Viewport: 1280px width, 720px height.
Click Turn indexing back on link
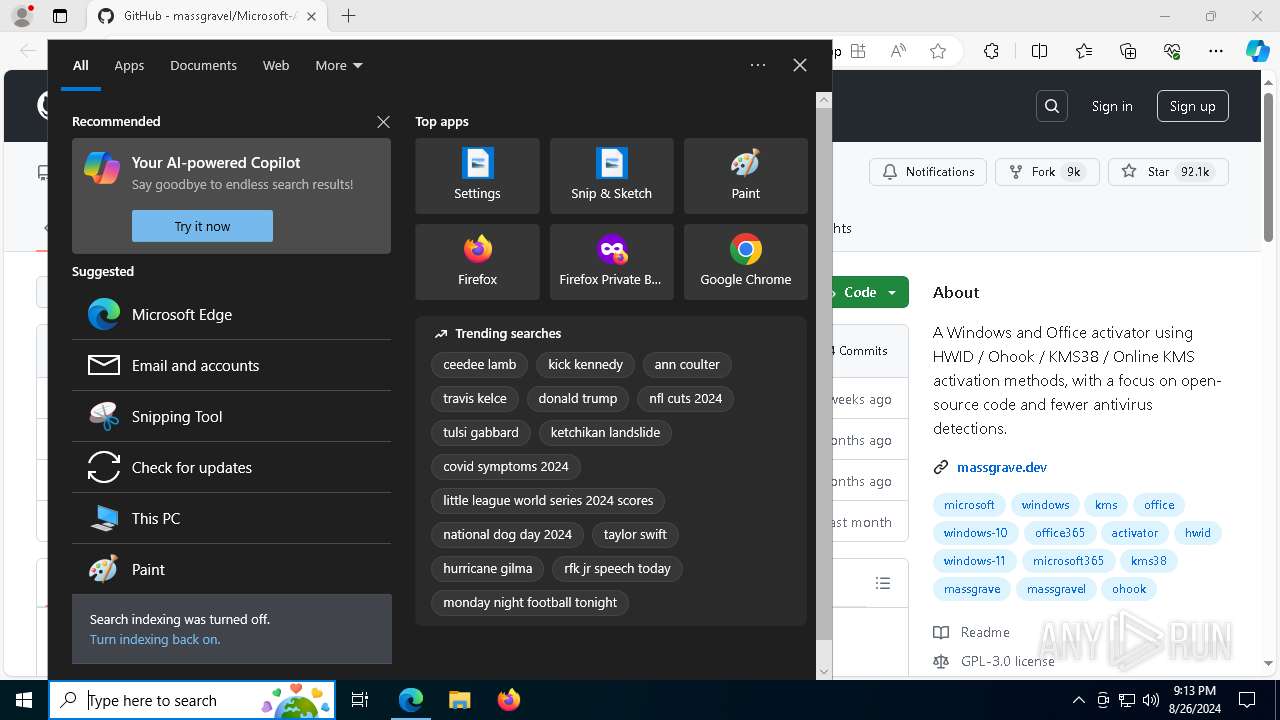[x=155, y=639]
